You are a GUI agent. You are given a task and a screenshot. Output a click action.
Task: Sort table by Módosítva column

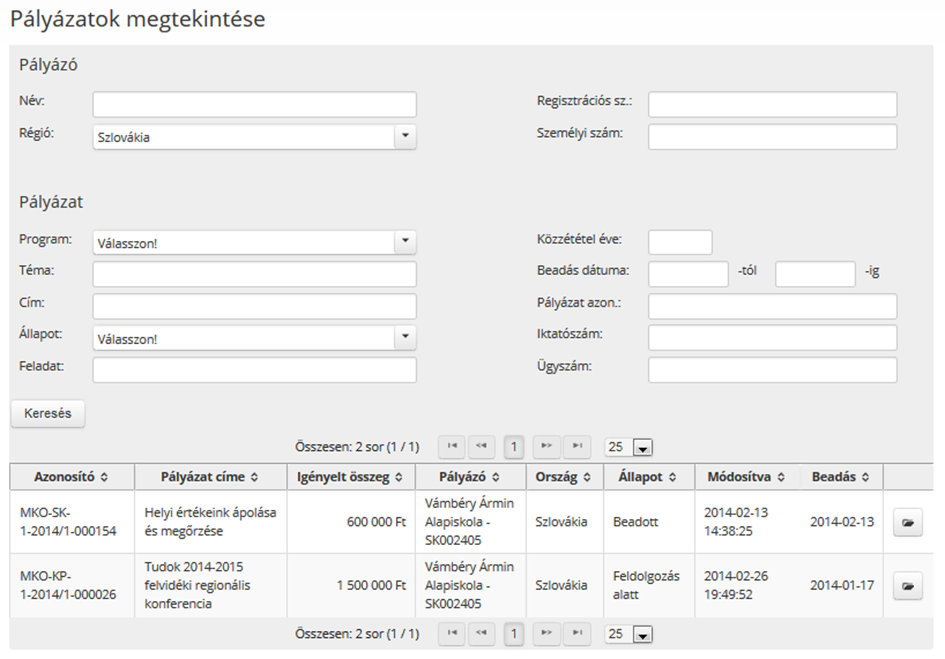[747, 477]
